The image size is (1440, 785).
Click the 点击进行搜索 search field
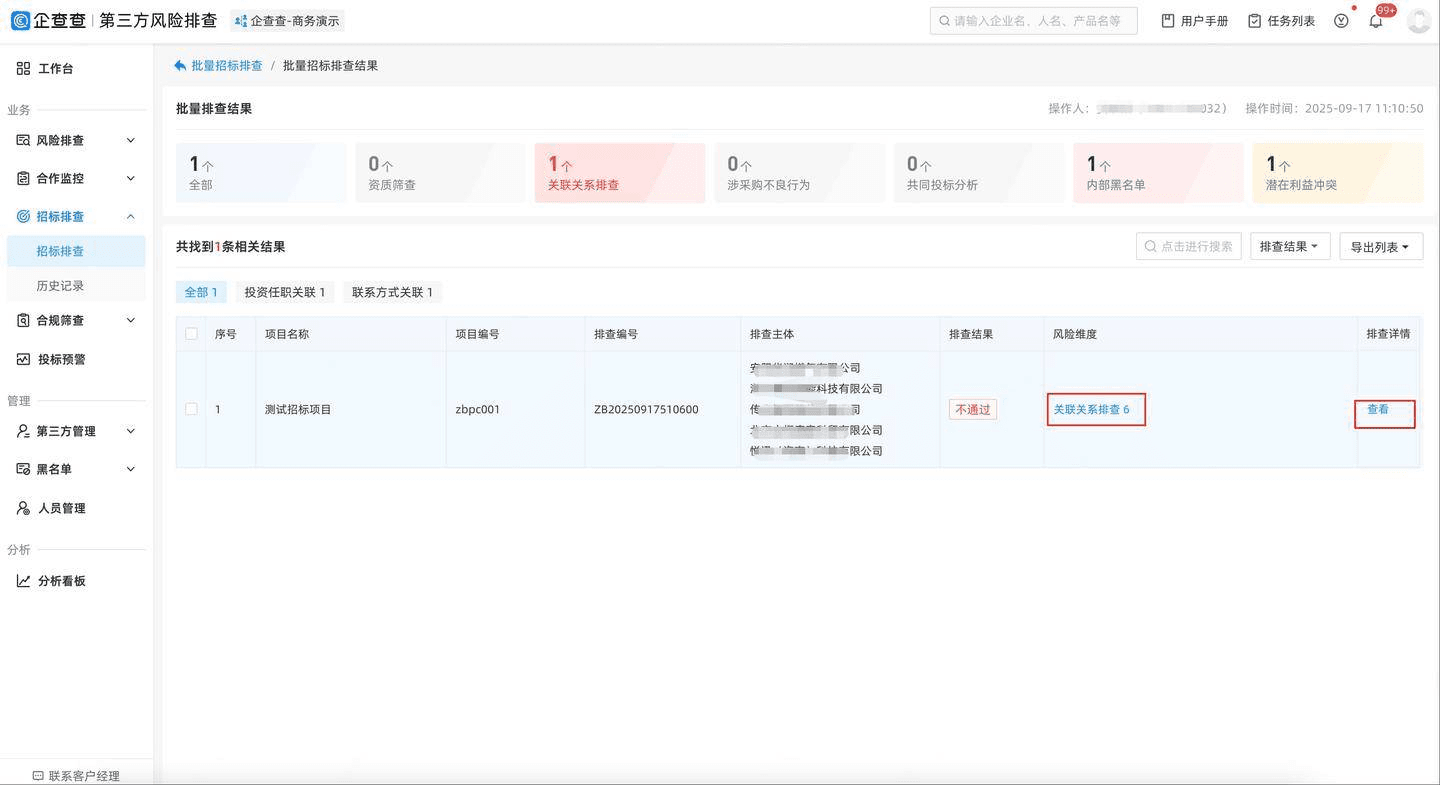tap(1189, 246)
